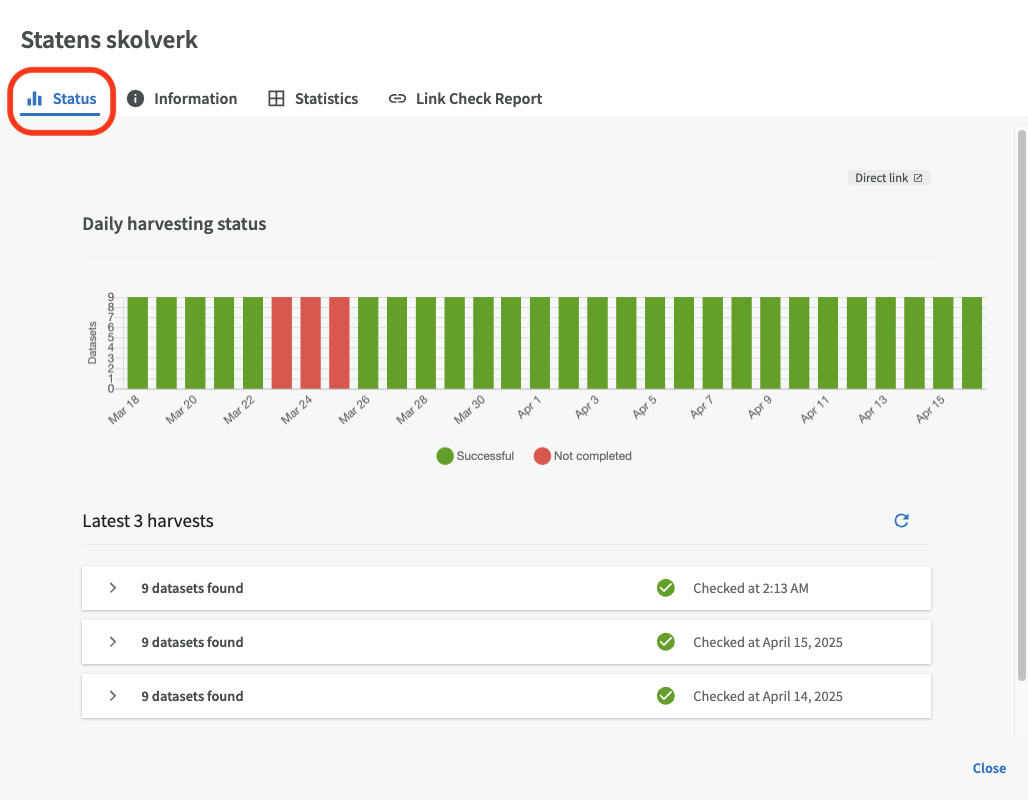Open the Statistics tab
This screenshot has height=800, width=1028.
[x=313, y=99]
